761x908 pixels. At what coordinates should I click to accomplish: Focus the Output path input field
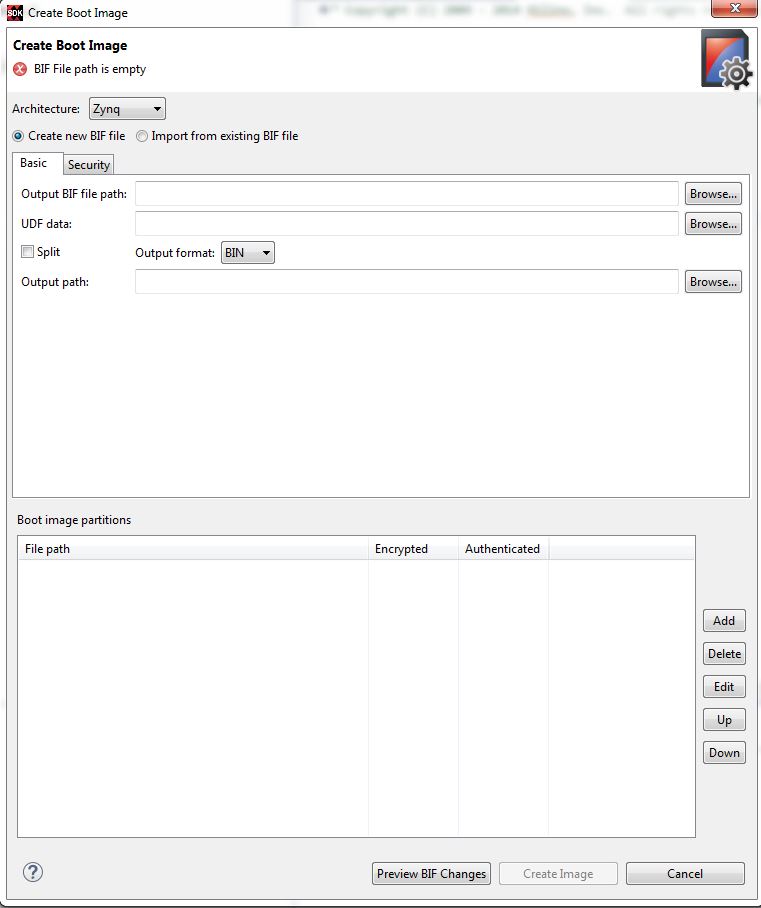coord(407,281)
